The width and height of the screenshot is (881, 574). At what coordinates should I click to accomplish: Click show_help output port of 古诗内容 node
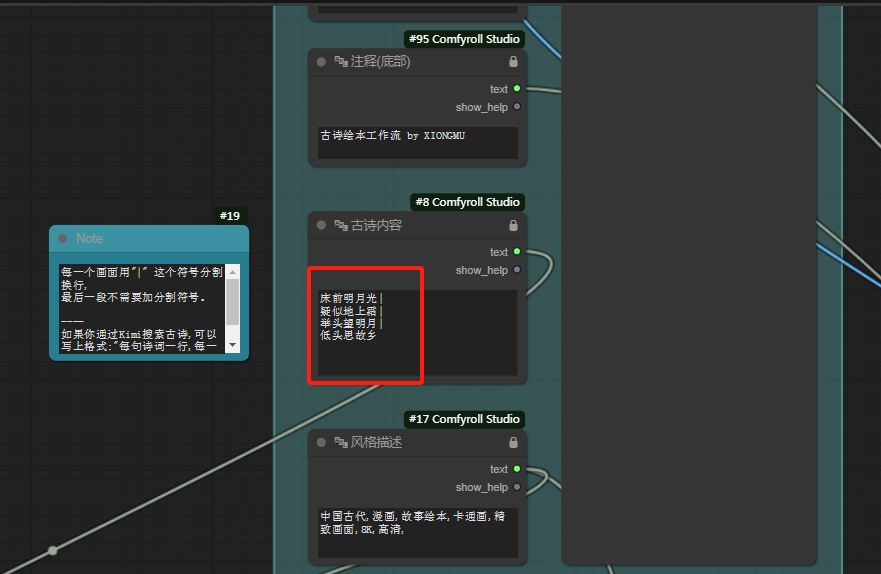[x=517, y=270]
